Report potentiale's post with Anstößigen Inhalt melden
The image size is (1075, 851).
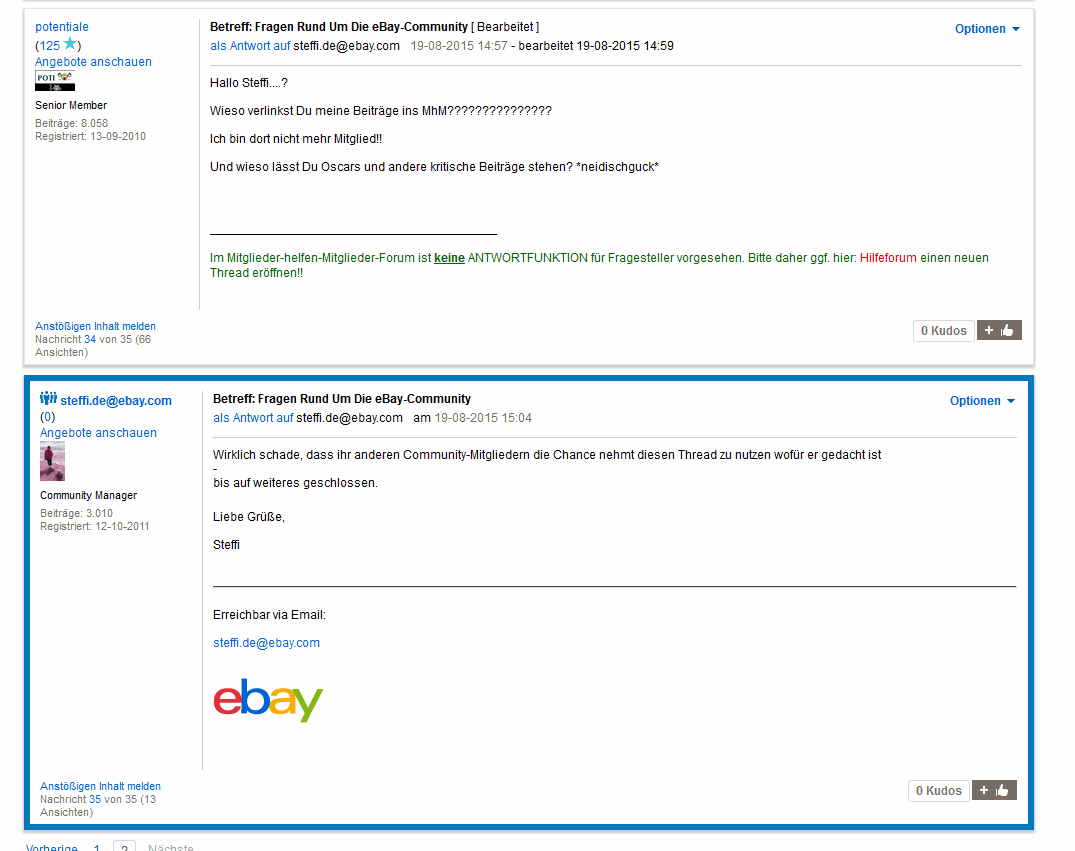(95, 326)
